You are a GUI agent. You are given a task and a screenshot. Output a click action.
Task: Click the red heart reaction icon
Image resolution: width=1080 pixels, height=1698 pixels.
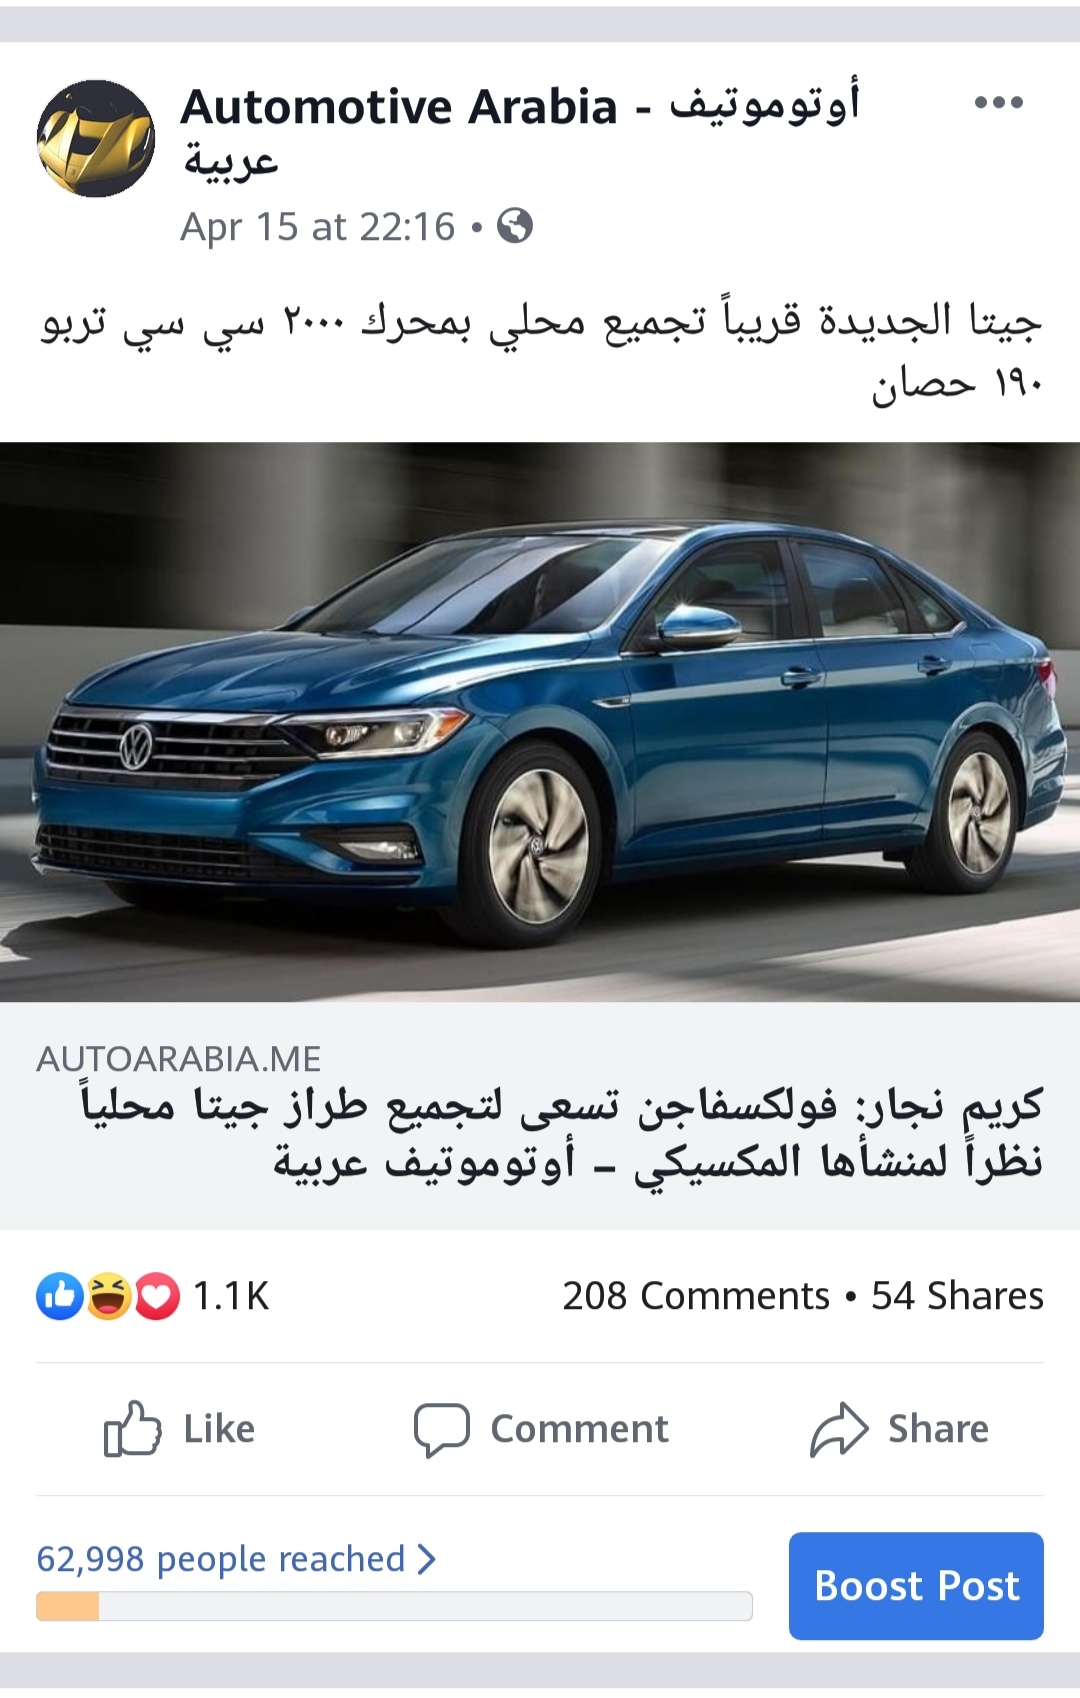(157, 1296)
